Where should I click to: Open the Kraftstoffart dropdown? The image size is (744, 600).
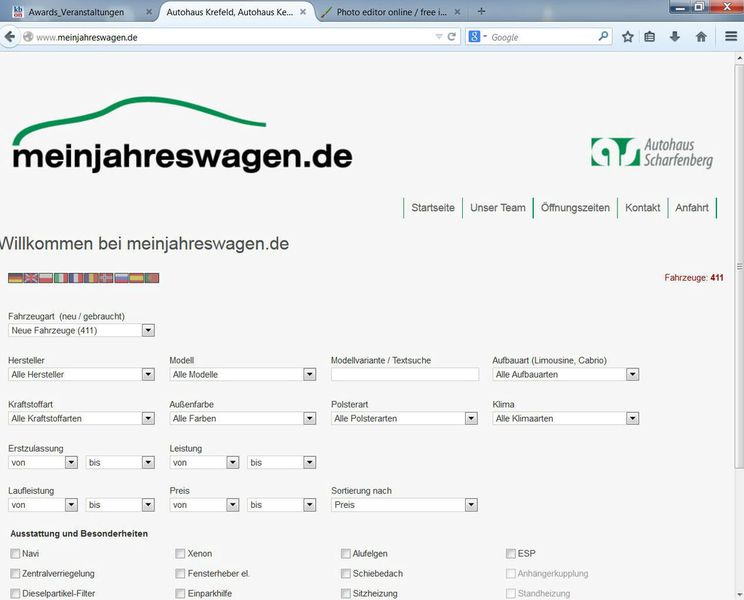(x=82, y=418)
